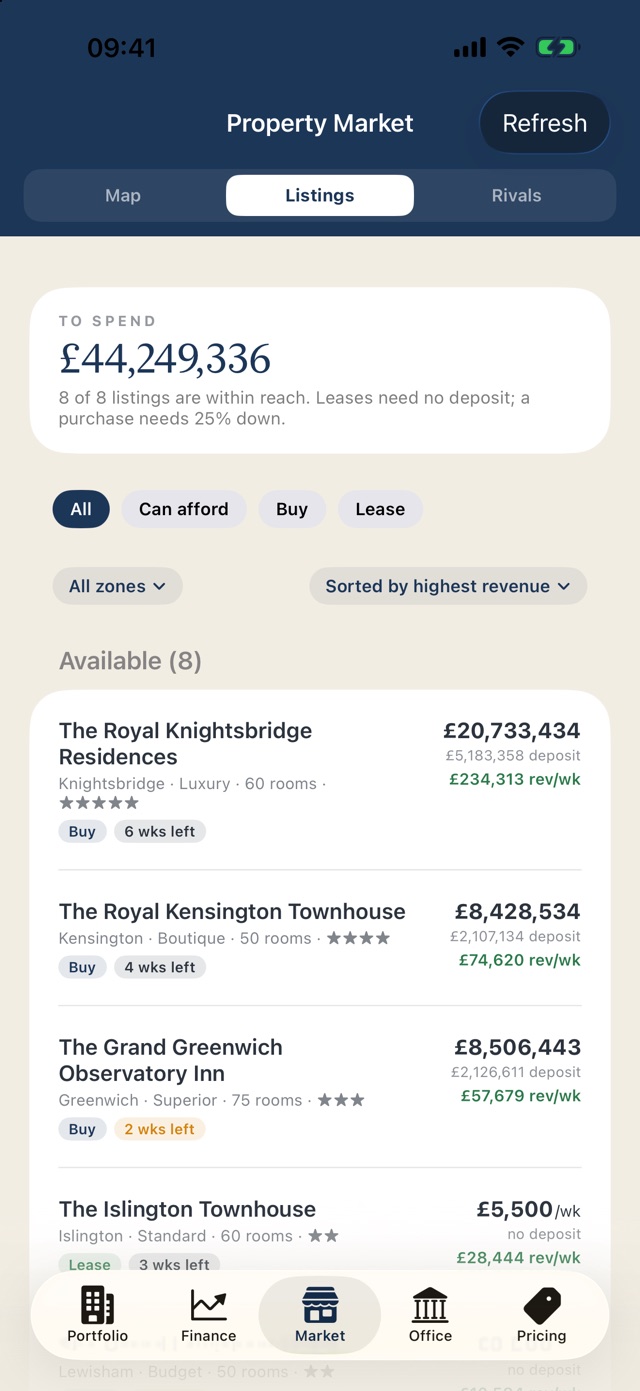Switch to the Map tab
This screenshot has width=640, height=1391.
click(123, 195)
